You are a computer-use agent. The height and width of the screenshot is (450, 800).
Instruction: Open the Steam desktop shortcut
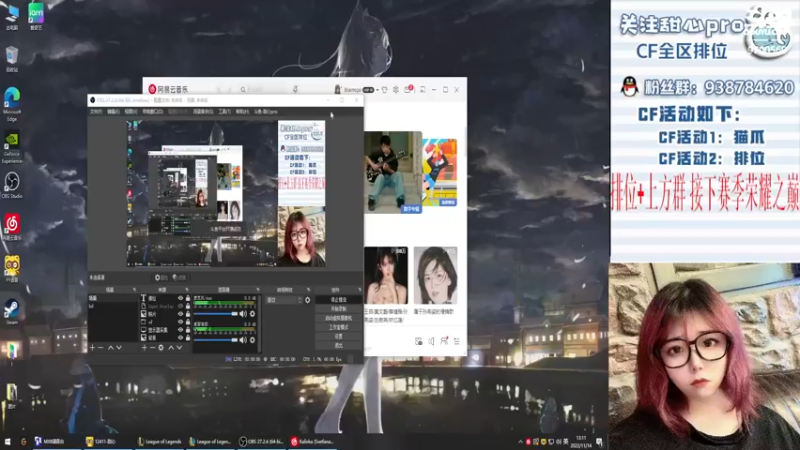(12, 312)
